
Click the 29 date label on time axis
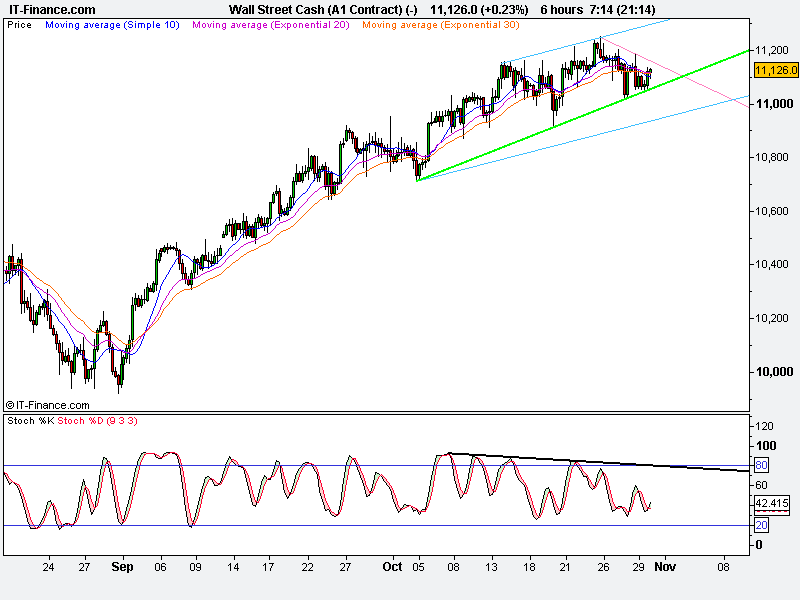[639, 567]
